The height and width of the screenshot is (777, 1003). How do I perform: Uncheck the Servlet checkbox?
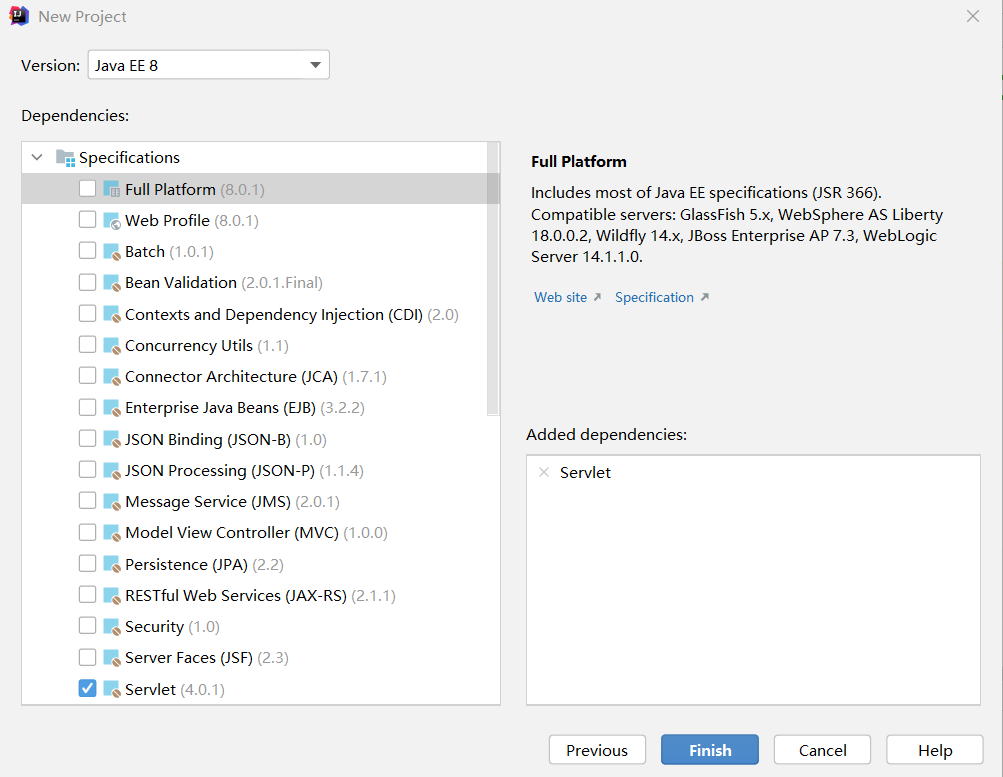(88, 688)
